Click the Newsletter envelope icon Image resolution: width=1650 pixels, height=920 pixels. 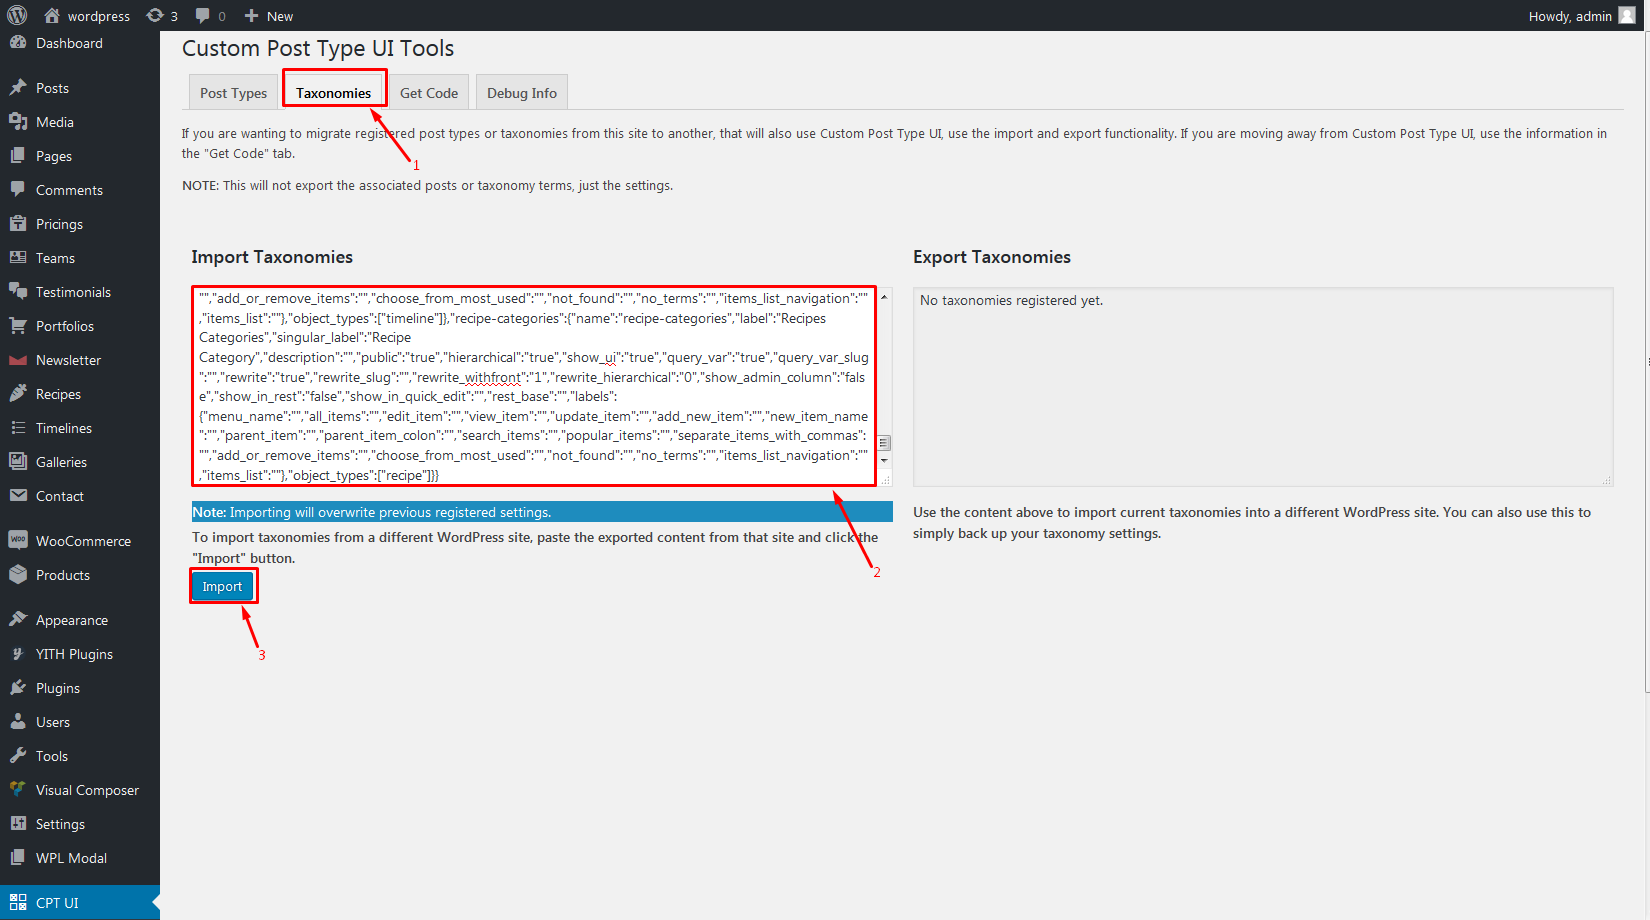[18, 360]
